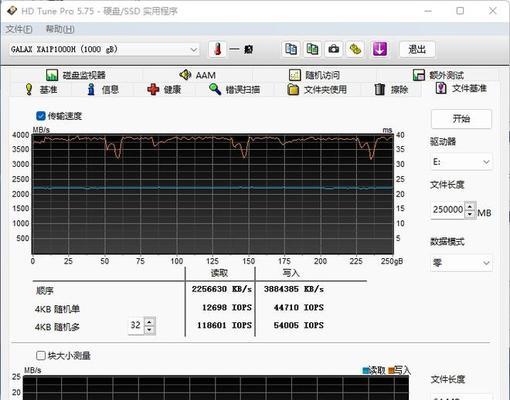
Task: Close the HD Tune Pro window
Action: [493, 11]
